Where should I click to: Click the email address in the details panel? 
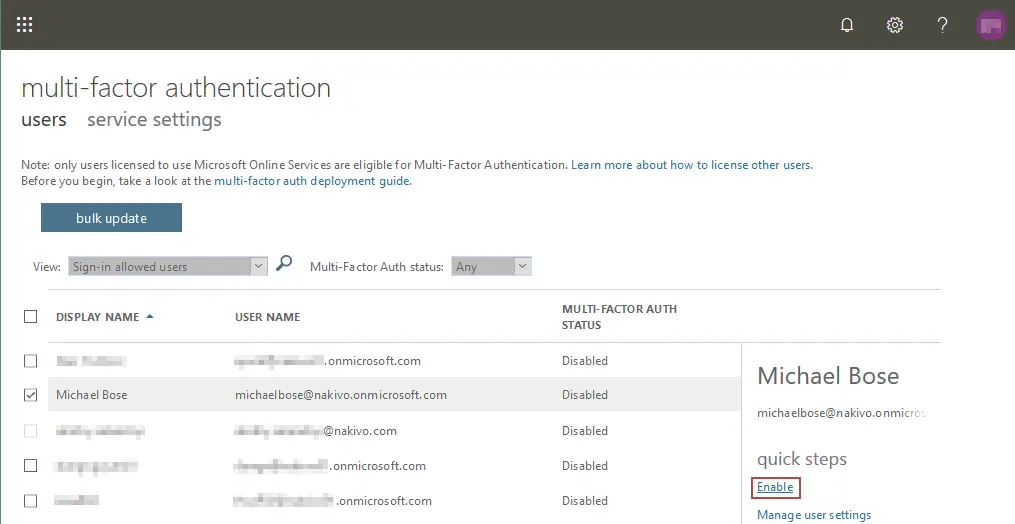(x=842, y=413)
